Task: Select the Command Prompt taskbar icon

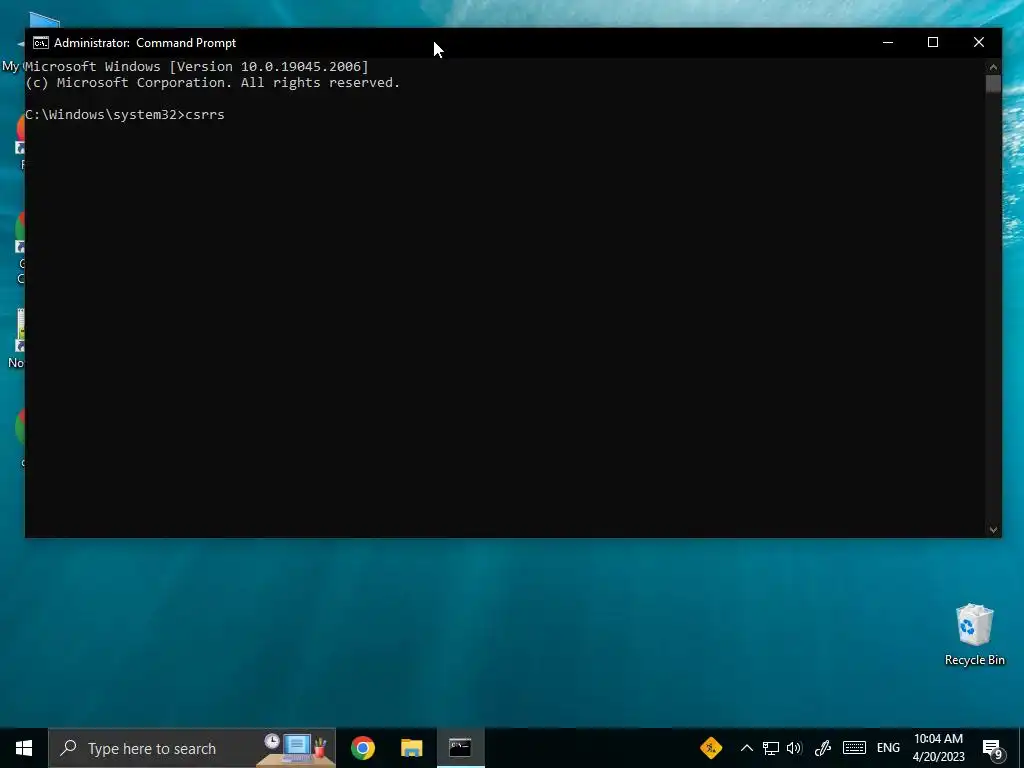Action: (x=460, y=748)
